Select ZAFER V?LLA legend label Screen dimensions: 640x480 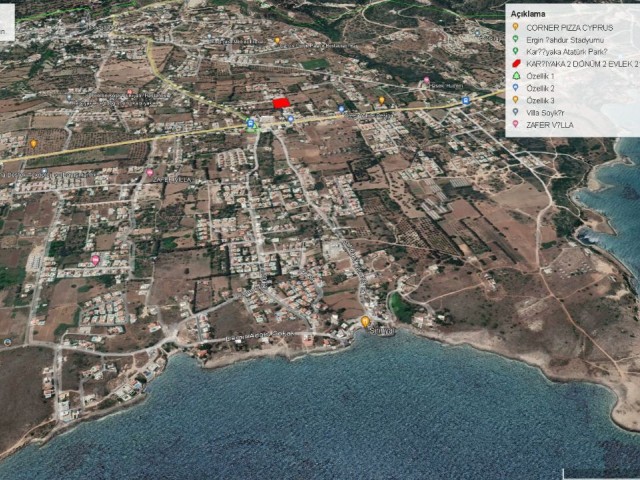tap(550, 125)
